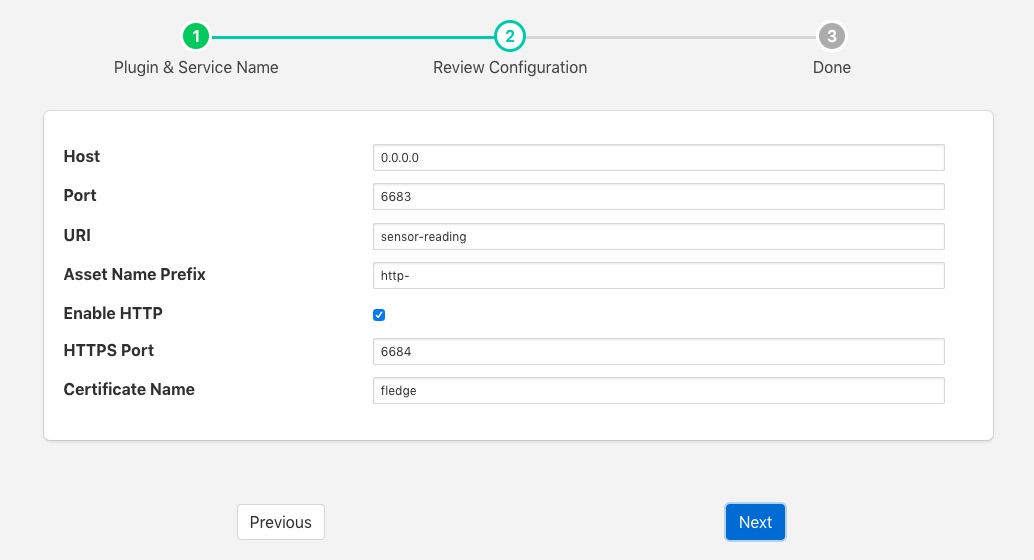Select the Plugin & Service Name step label

point(196,68)
